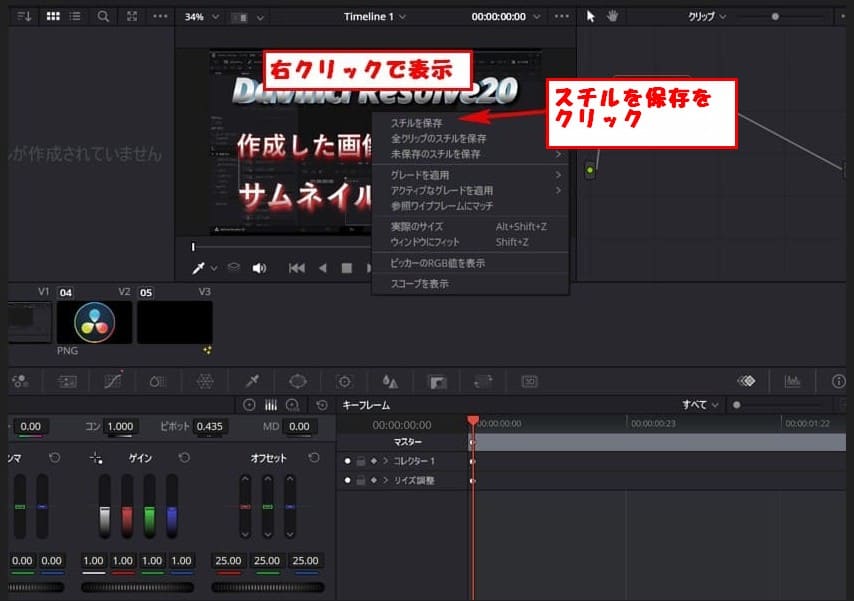Reset the ゲイン (Gain) controls

click(x=184, y=458)
